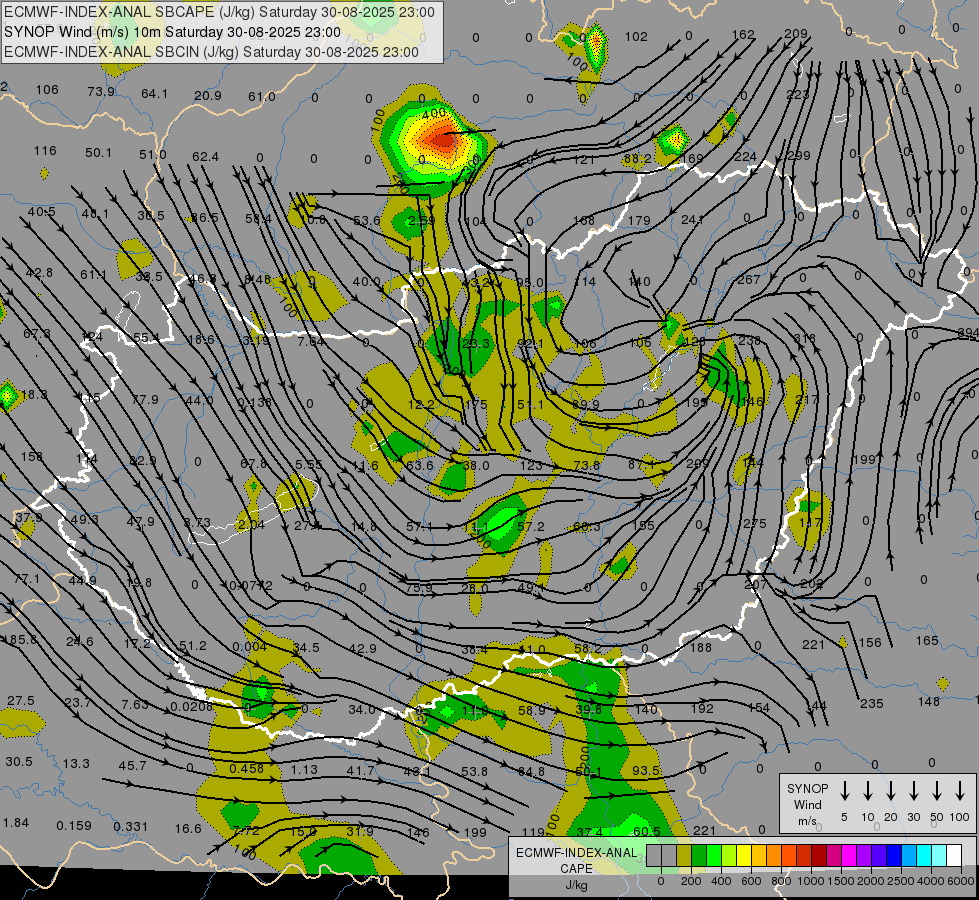Pick the dark red CAPE legend swatch
Image resolution: width=979 pixels, height=900 pixels.
pos(819,856)
